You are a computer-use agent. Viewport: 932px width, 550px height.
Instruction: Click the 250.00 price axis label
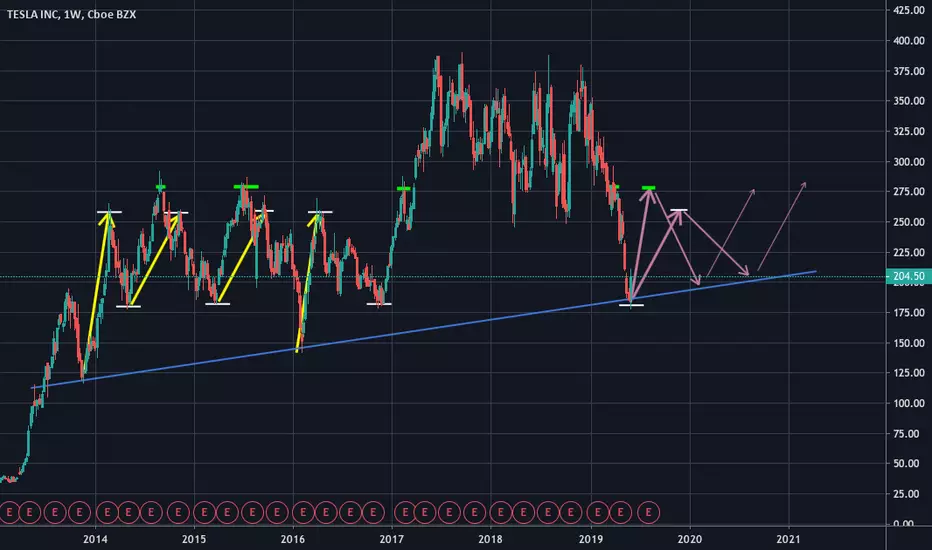(909, 222)
